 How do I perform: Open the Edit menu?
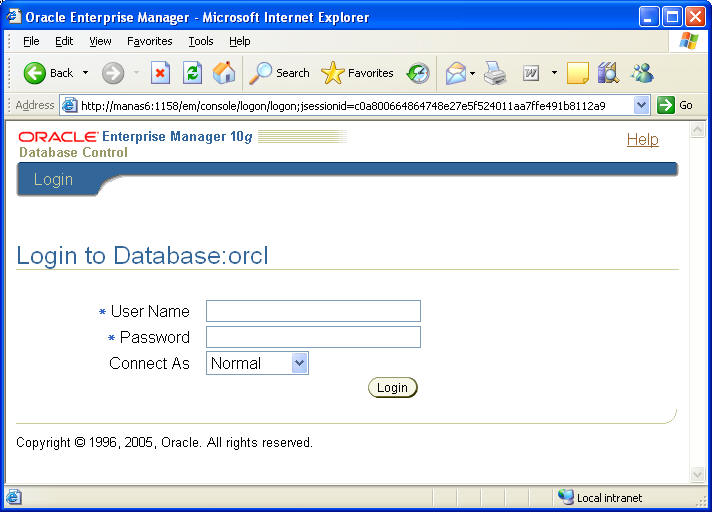[x=64, y=41]
